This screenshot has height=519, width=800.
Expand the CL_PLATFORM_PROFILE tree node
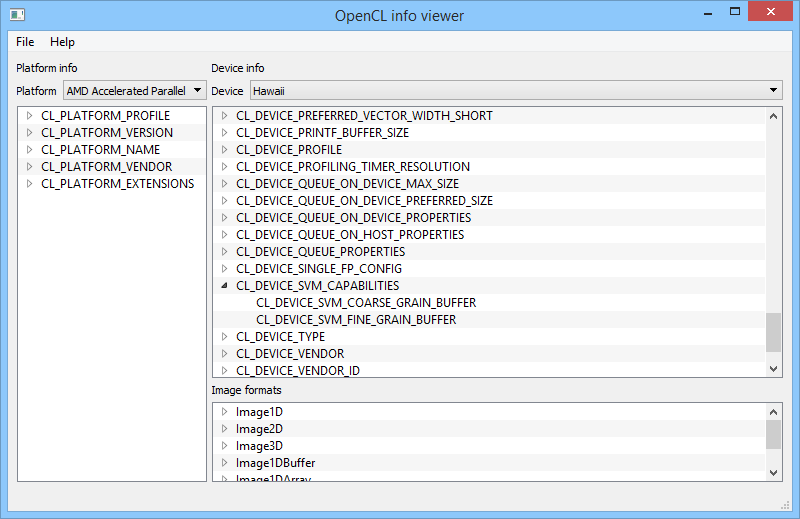tap(30, 116)
